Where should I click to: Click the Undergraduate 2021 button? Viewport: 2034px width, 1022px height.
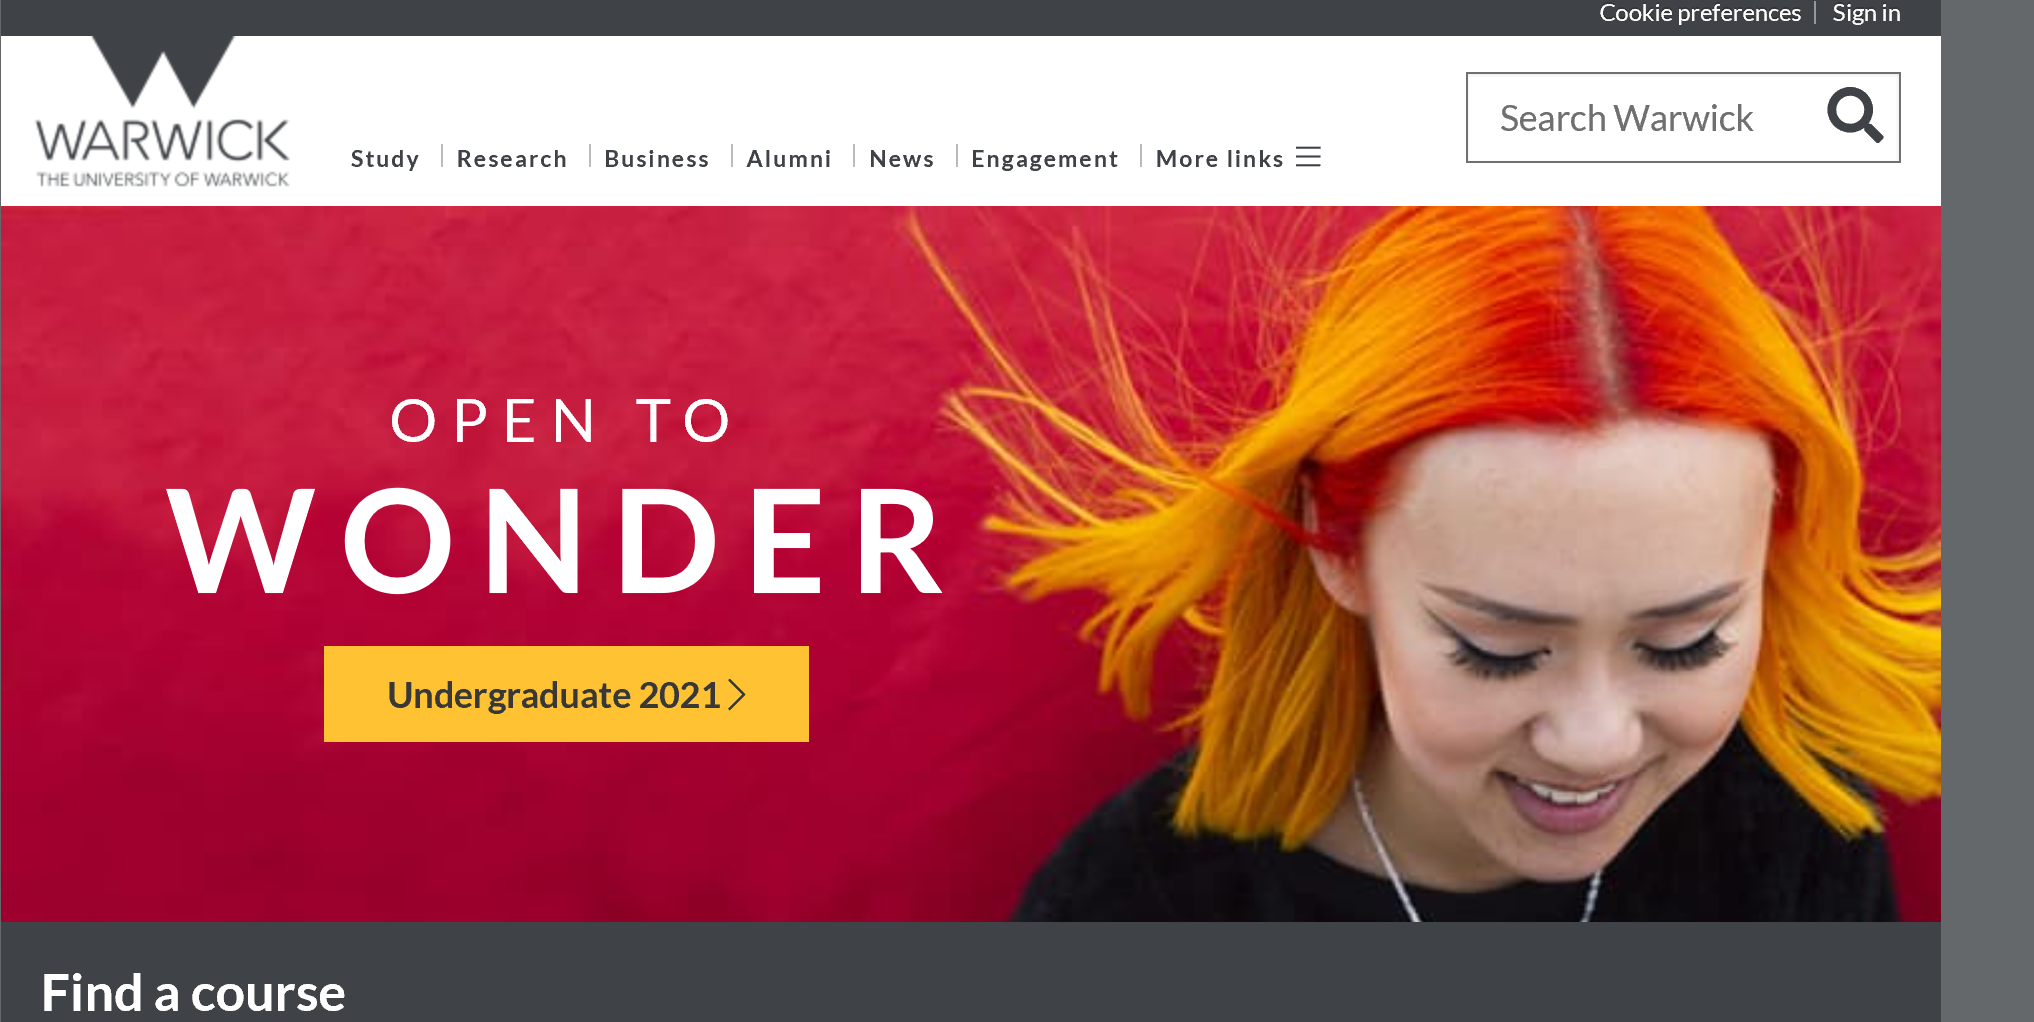point(566,694)
